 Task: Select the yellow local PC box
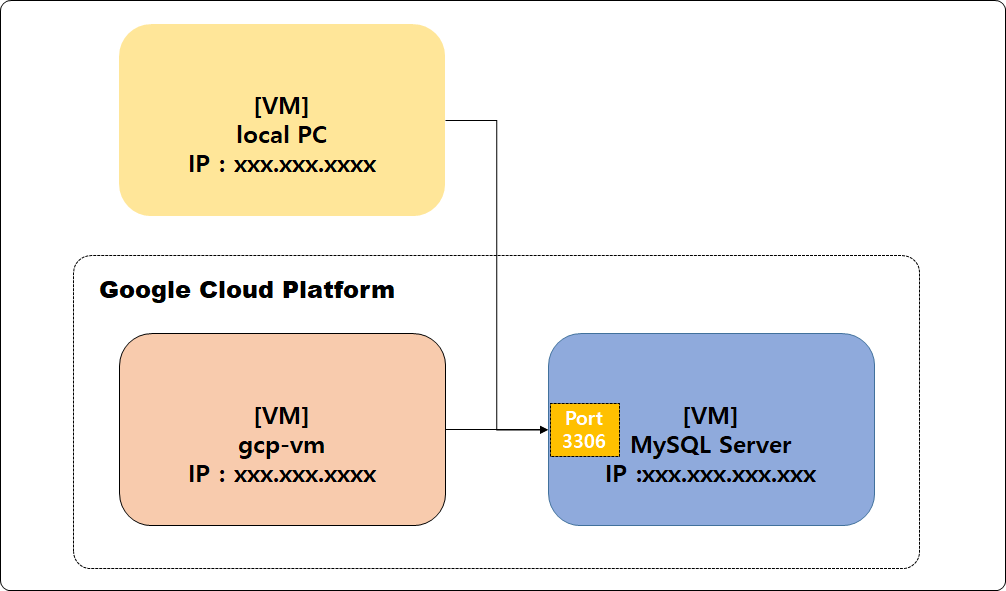coord(282,120)
